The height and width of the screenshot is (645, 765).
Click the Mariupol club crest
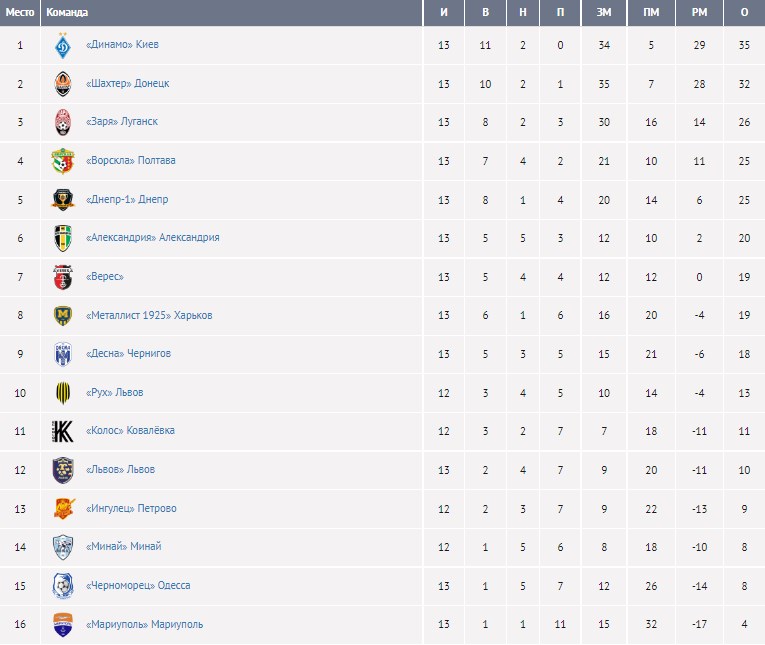[x=63, y=625]
